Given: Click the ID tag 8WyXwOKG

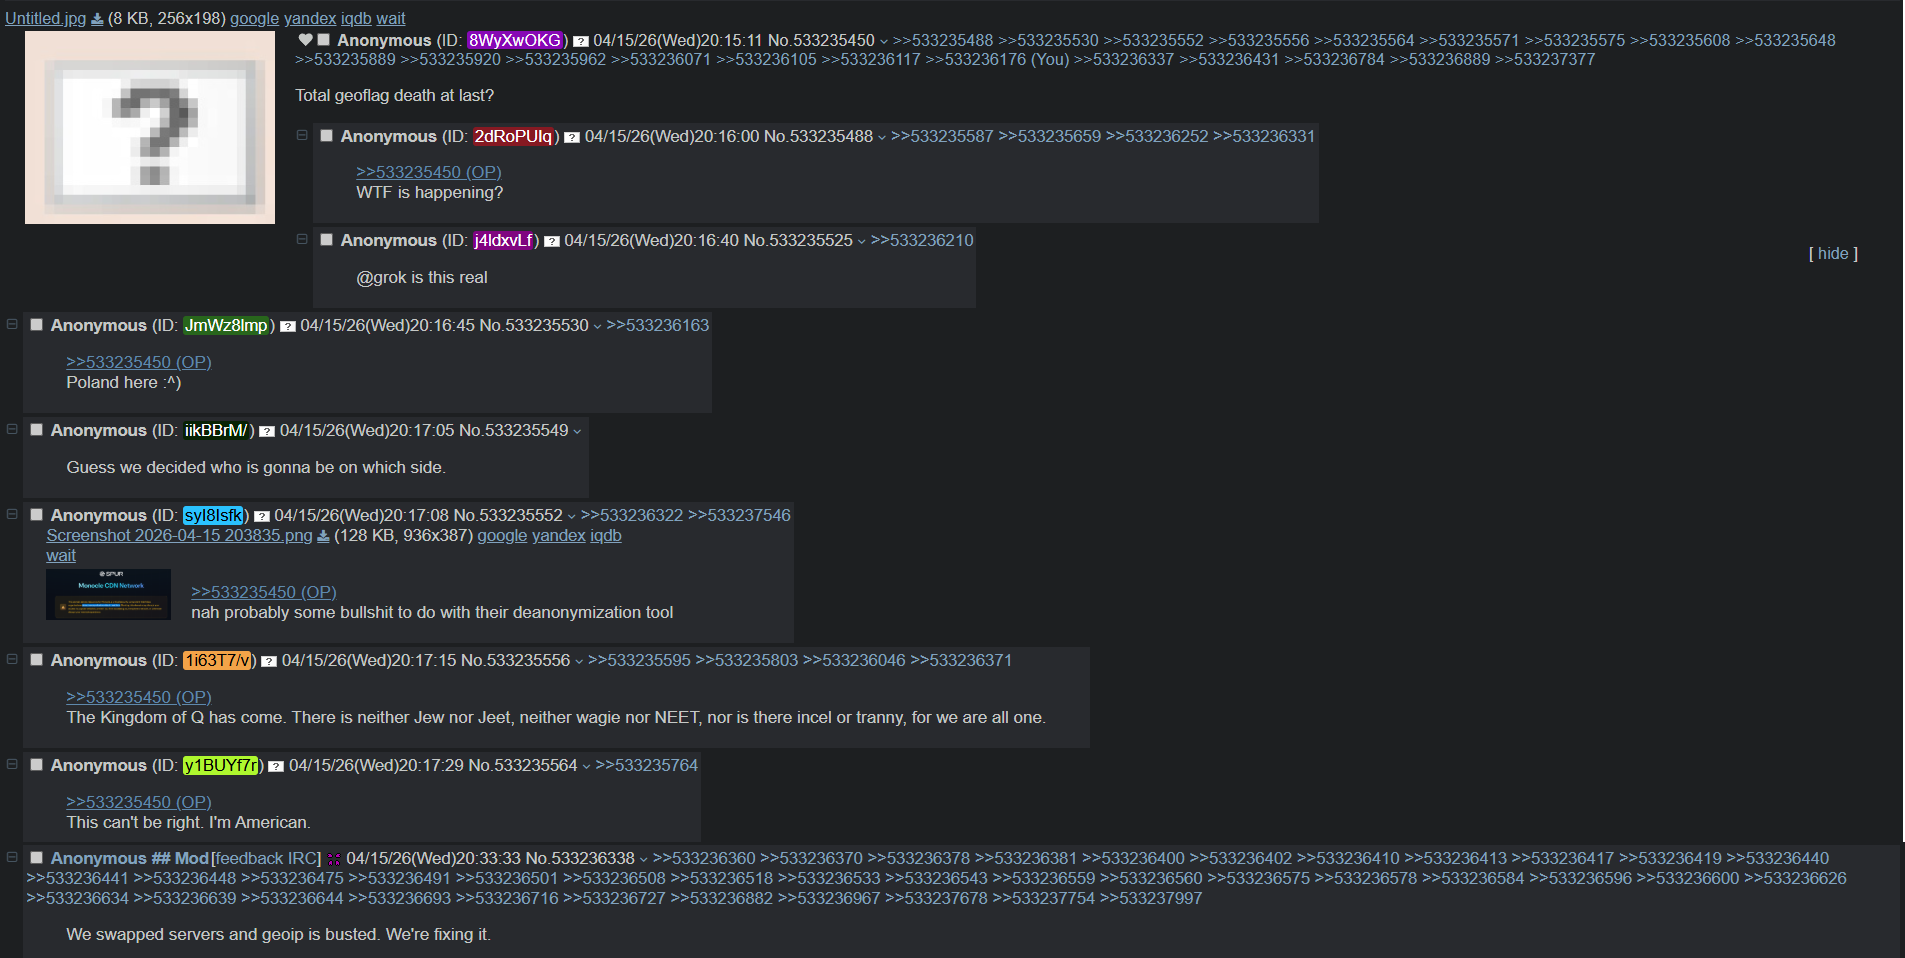Looking at the screenshot, I should [x=515, y=40].
